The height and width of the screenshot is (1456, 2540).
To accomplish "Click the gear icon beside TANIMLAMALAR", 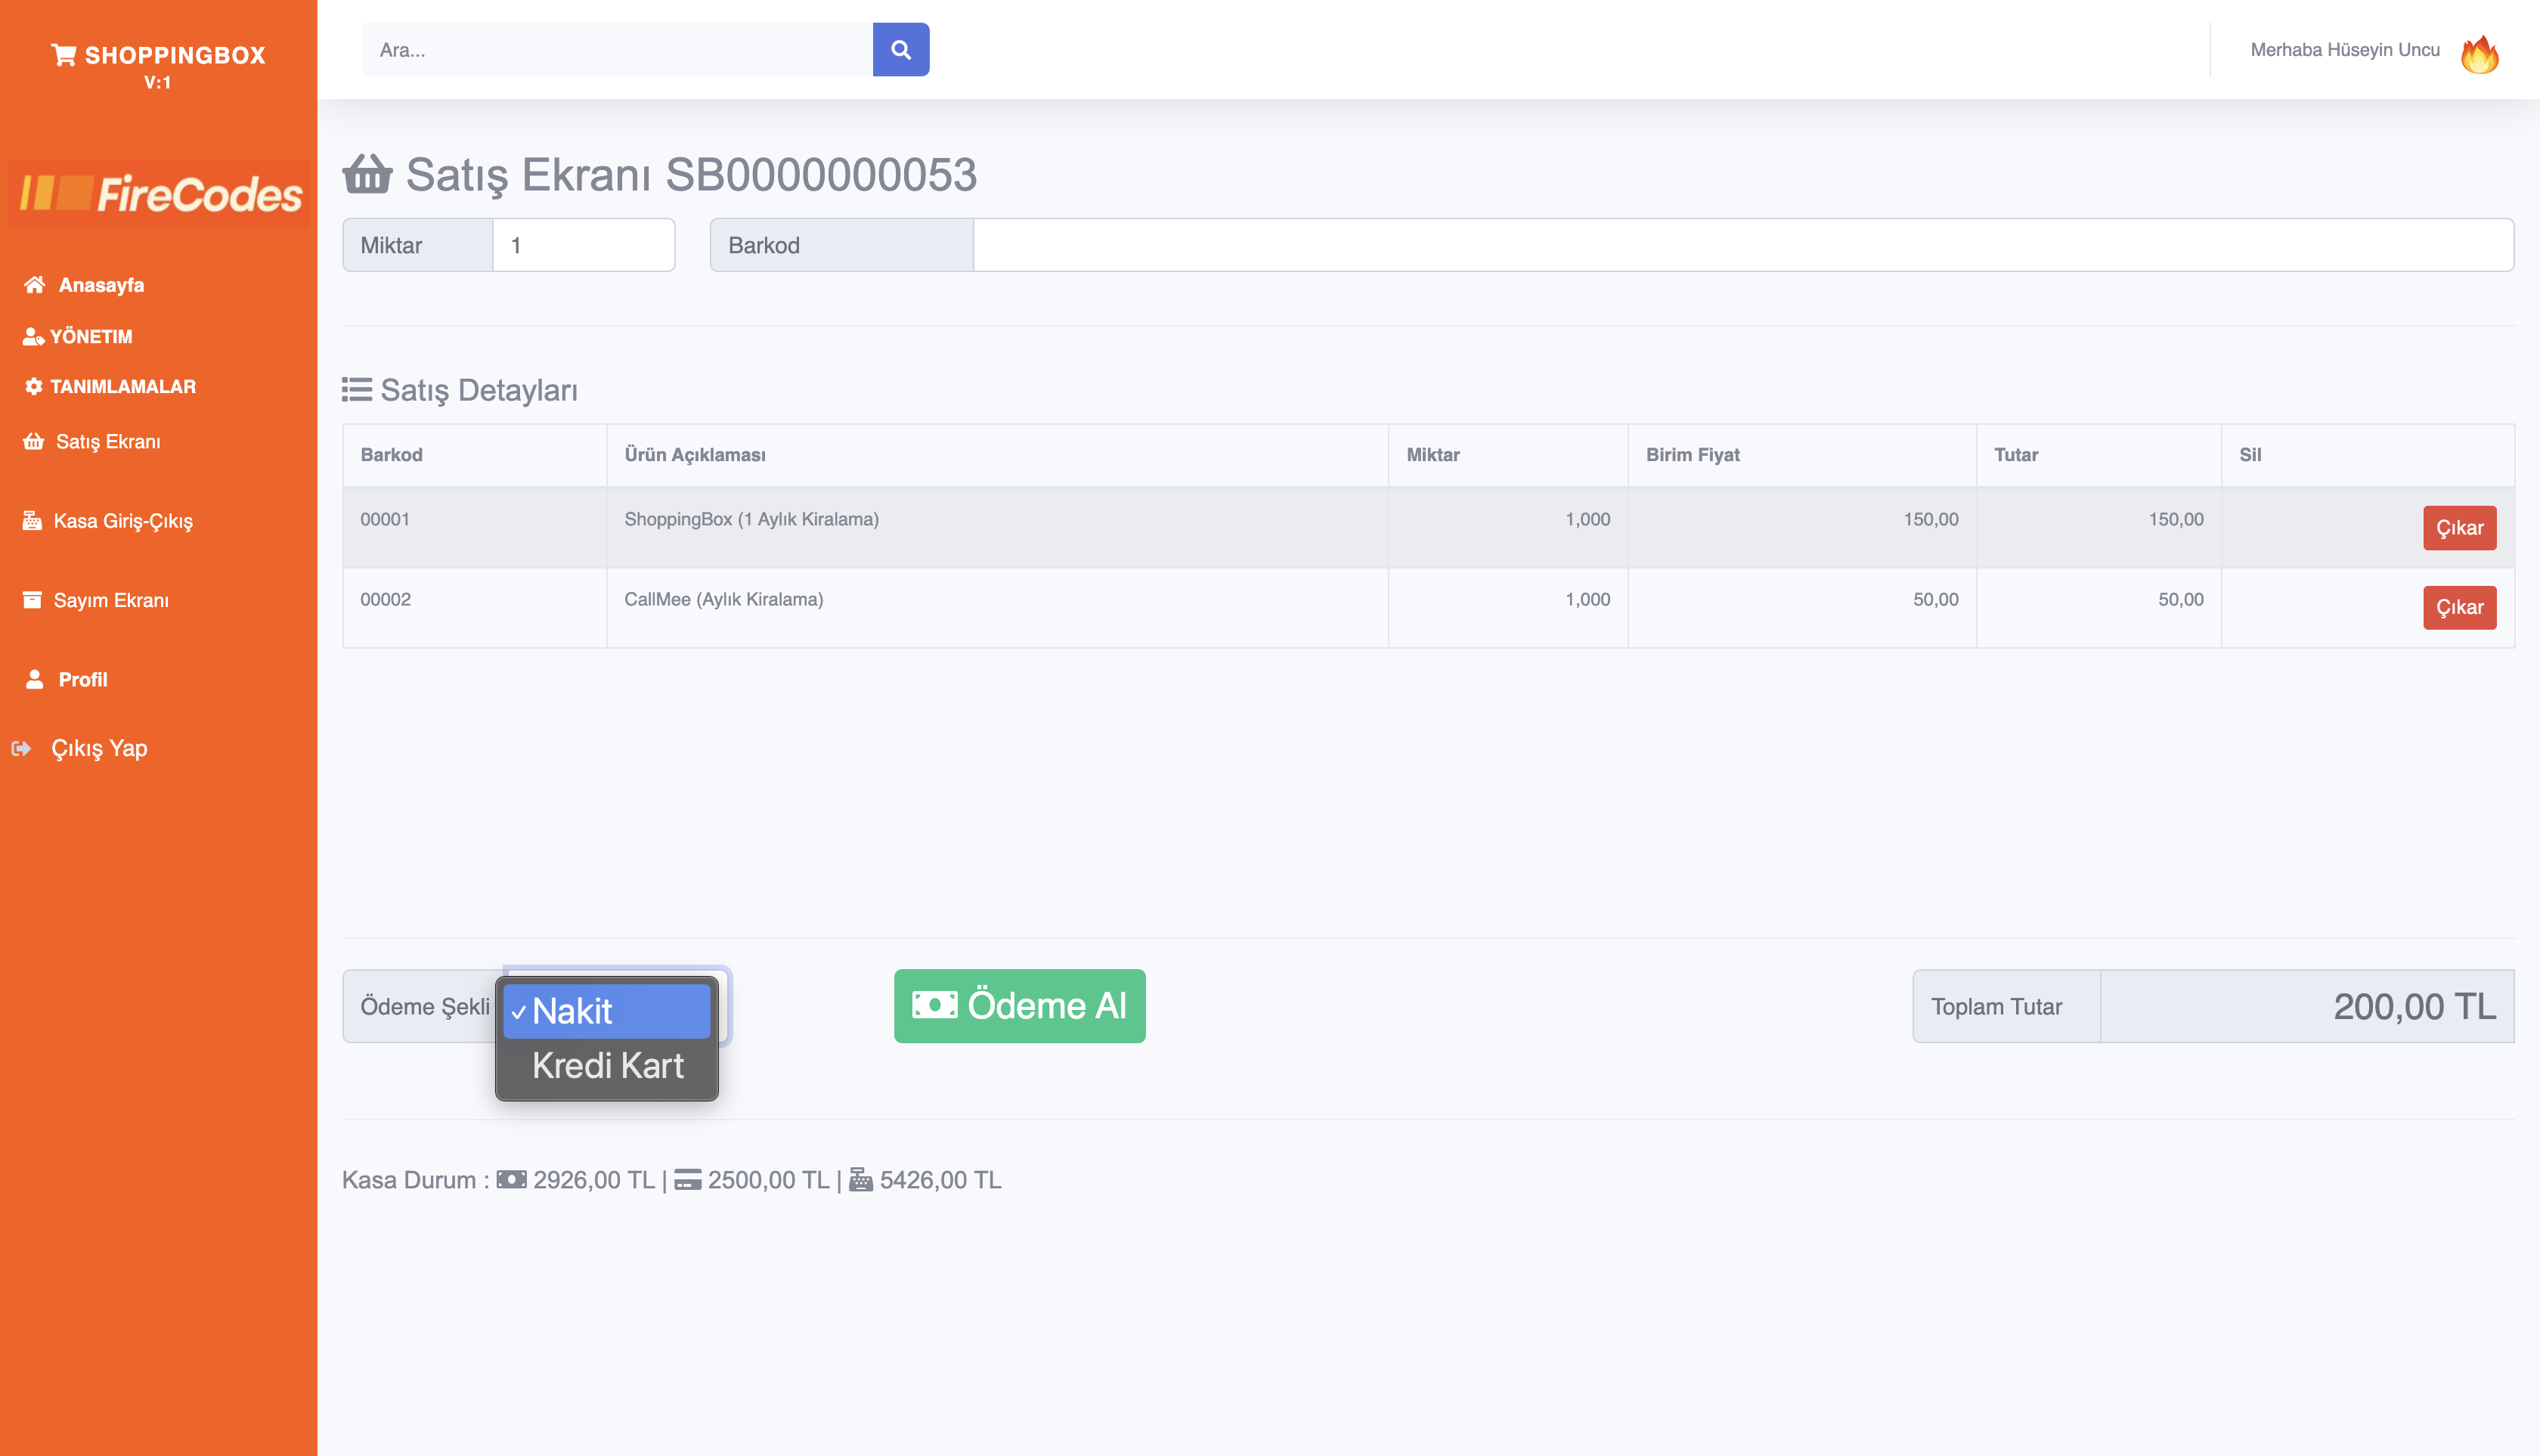I will [x=34, y=386].
